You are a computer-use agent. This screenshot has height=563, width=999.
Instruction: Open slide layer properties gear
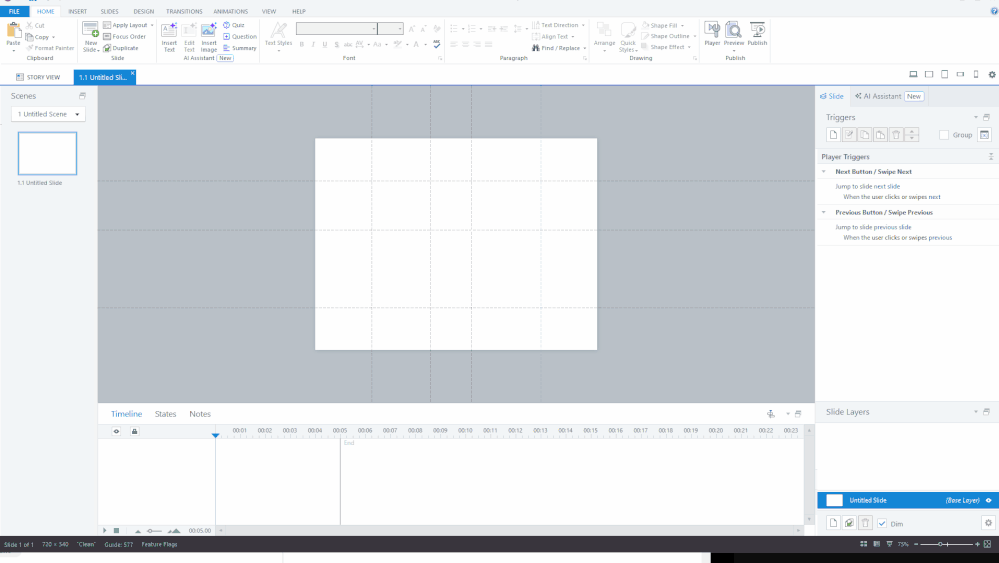tap(988, 523)
